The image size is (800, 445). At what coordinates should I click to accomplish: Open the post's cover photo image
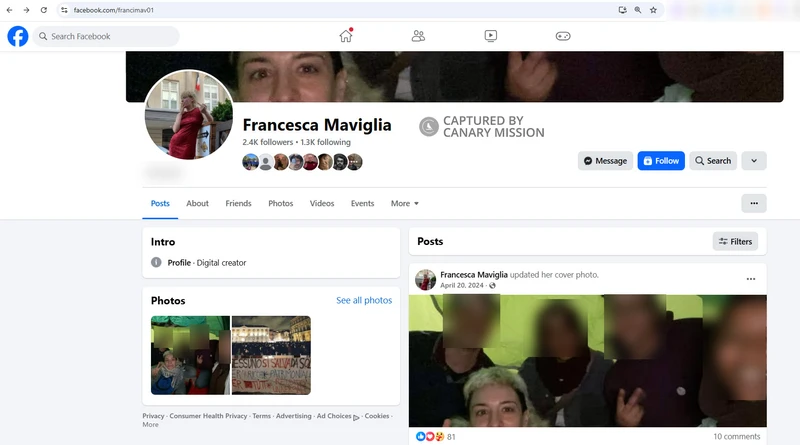[587, 361]
